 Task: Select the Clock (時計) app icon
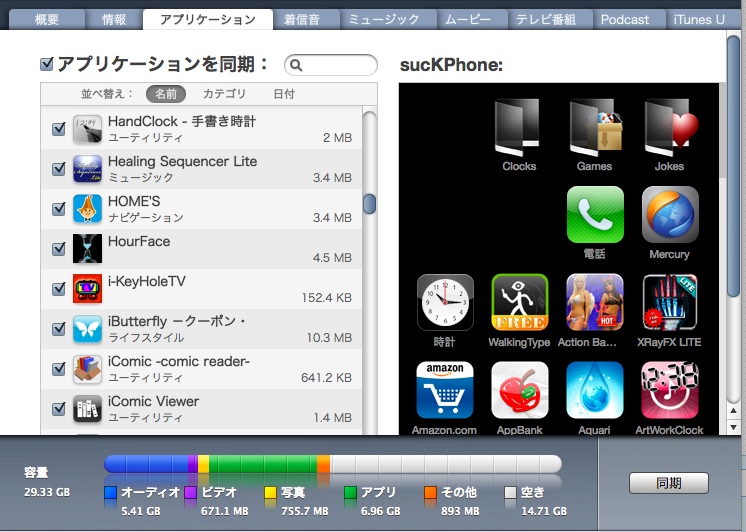tap(445, 303)
